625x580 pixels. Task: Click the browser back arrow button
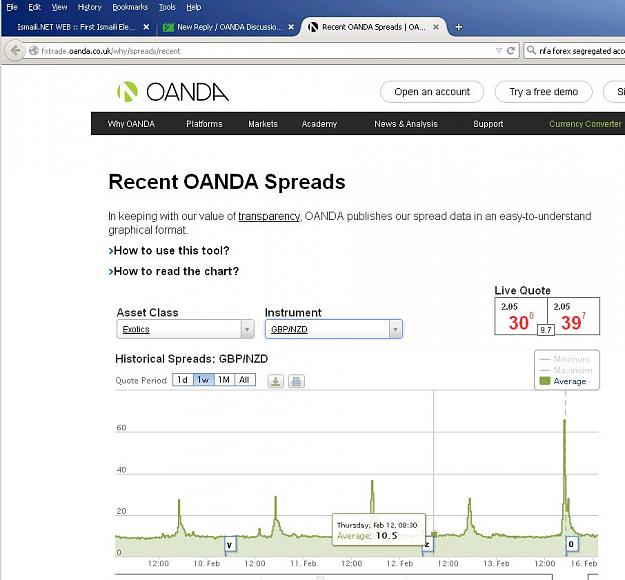(15, 51)
